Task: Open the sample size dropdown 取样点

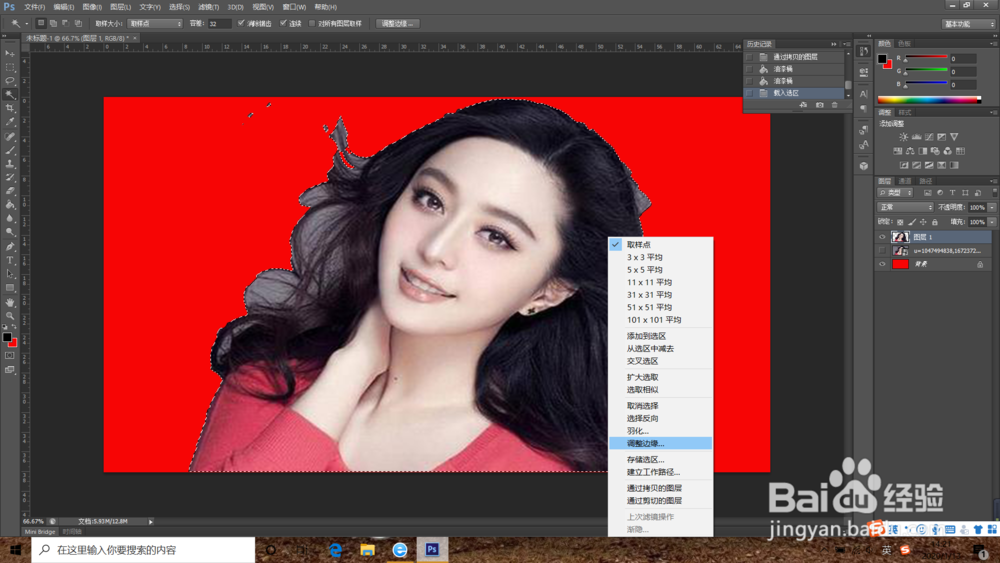Action: 155,24
